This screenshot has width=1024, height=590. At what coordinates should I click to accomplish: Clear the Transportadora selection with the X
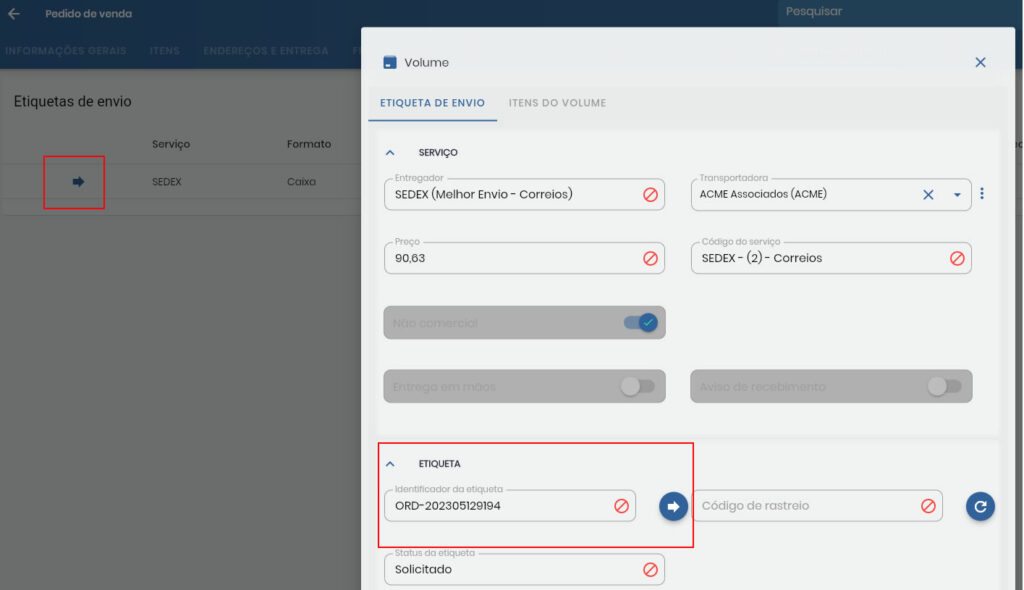[928, 195]
